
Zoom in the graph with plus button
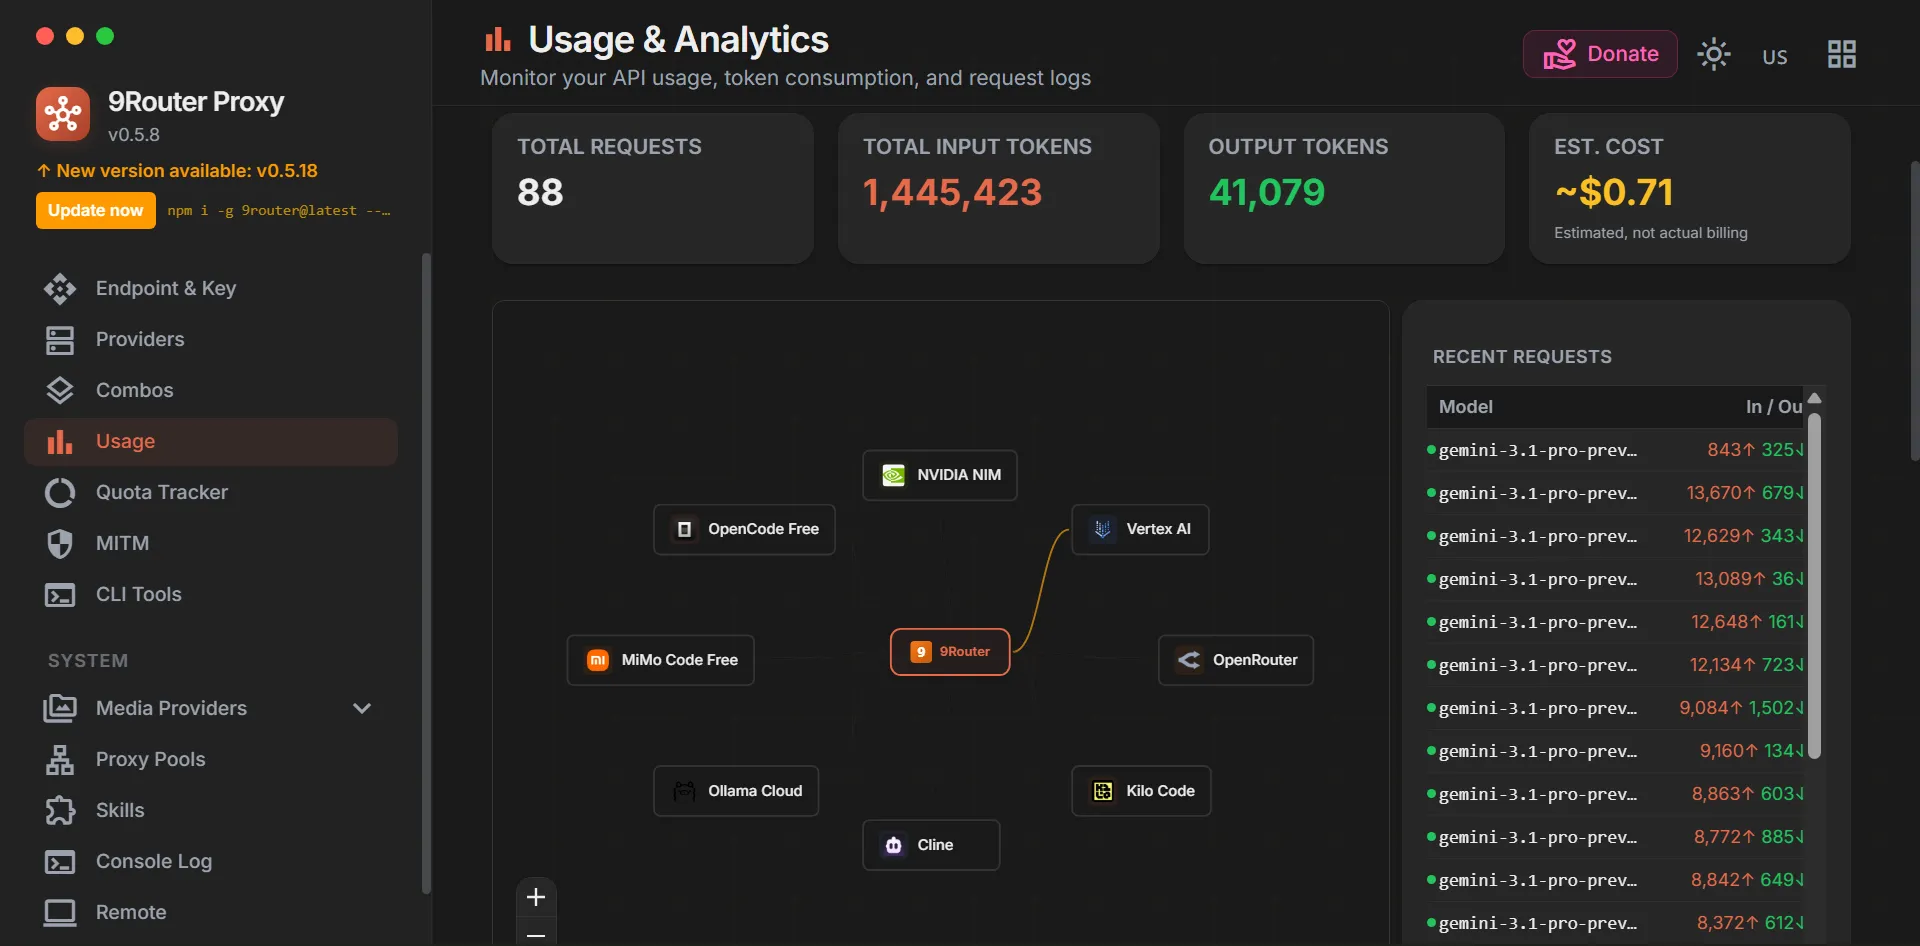pos(536,898)
